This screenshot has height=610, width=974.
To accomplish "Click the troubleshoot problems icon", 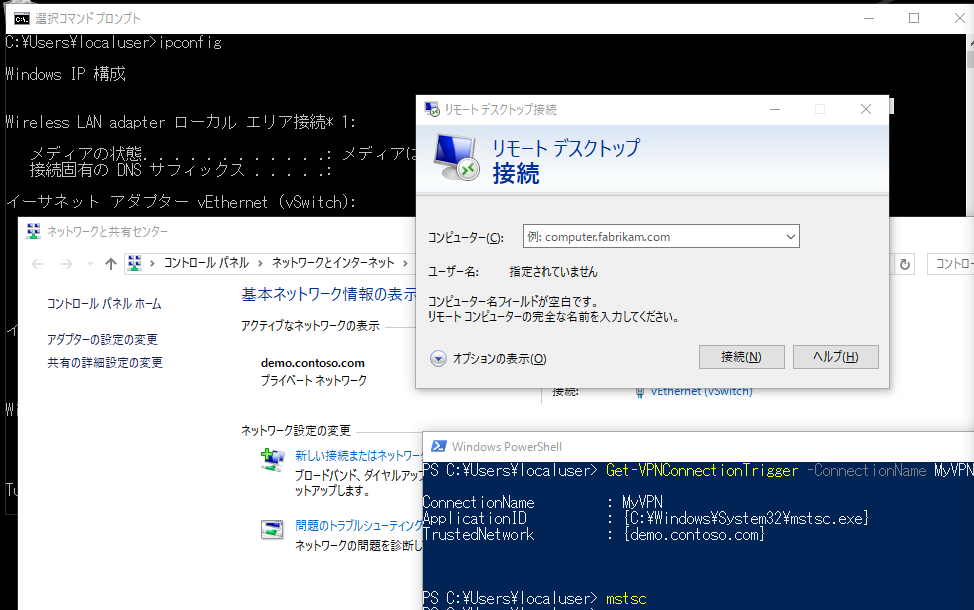I will 272,529.
